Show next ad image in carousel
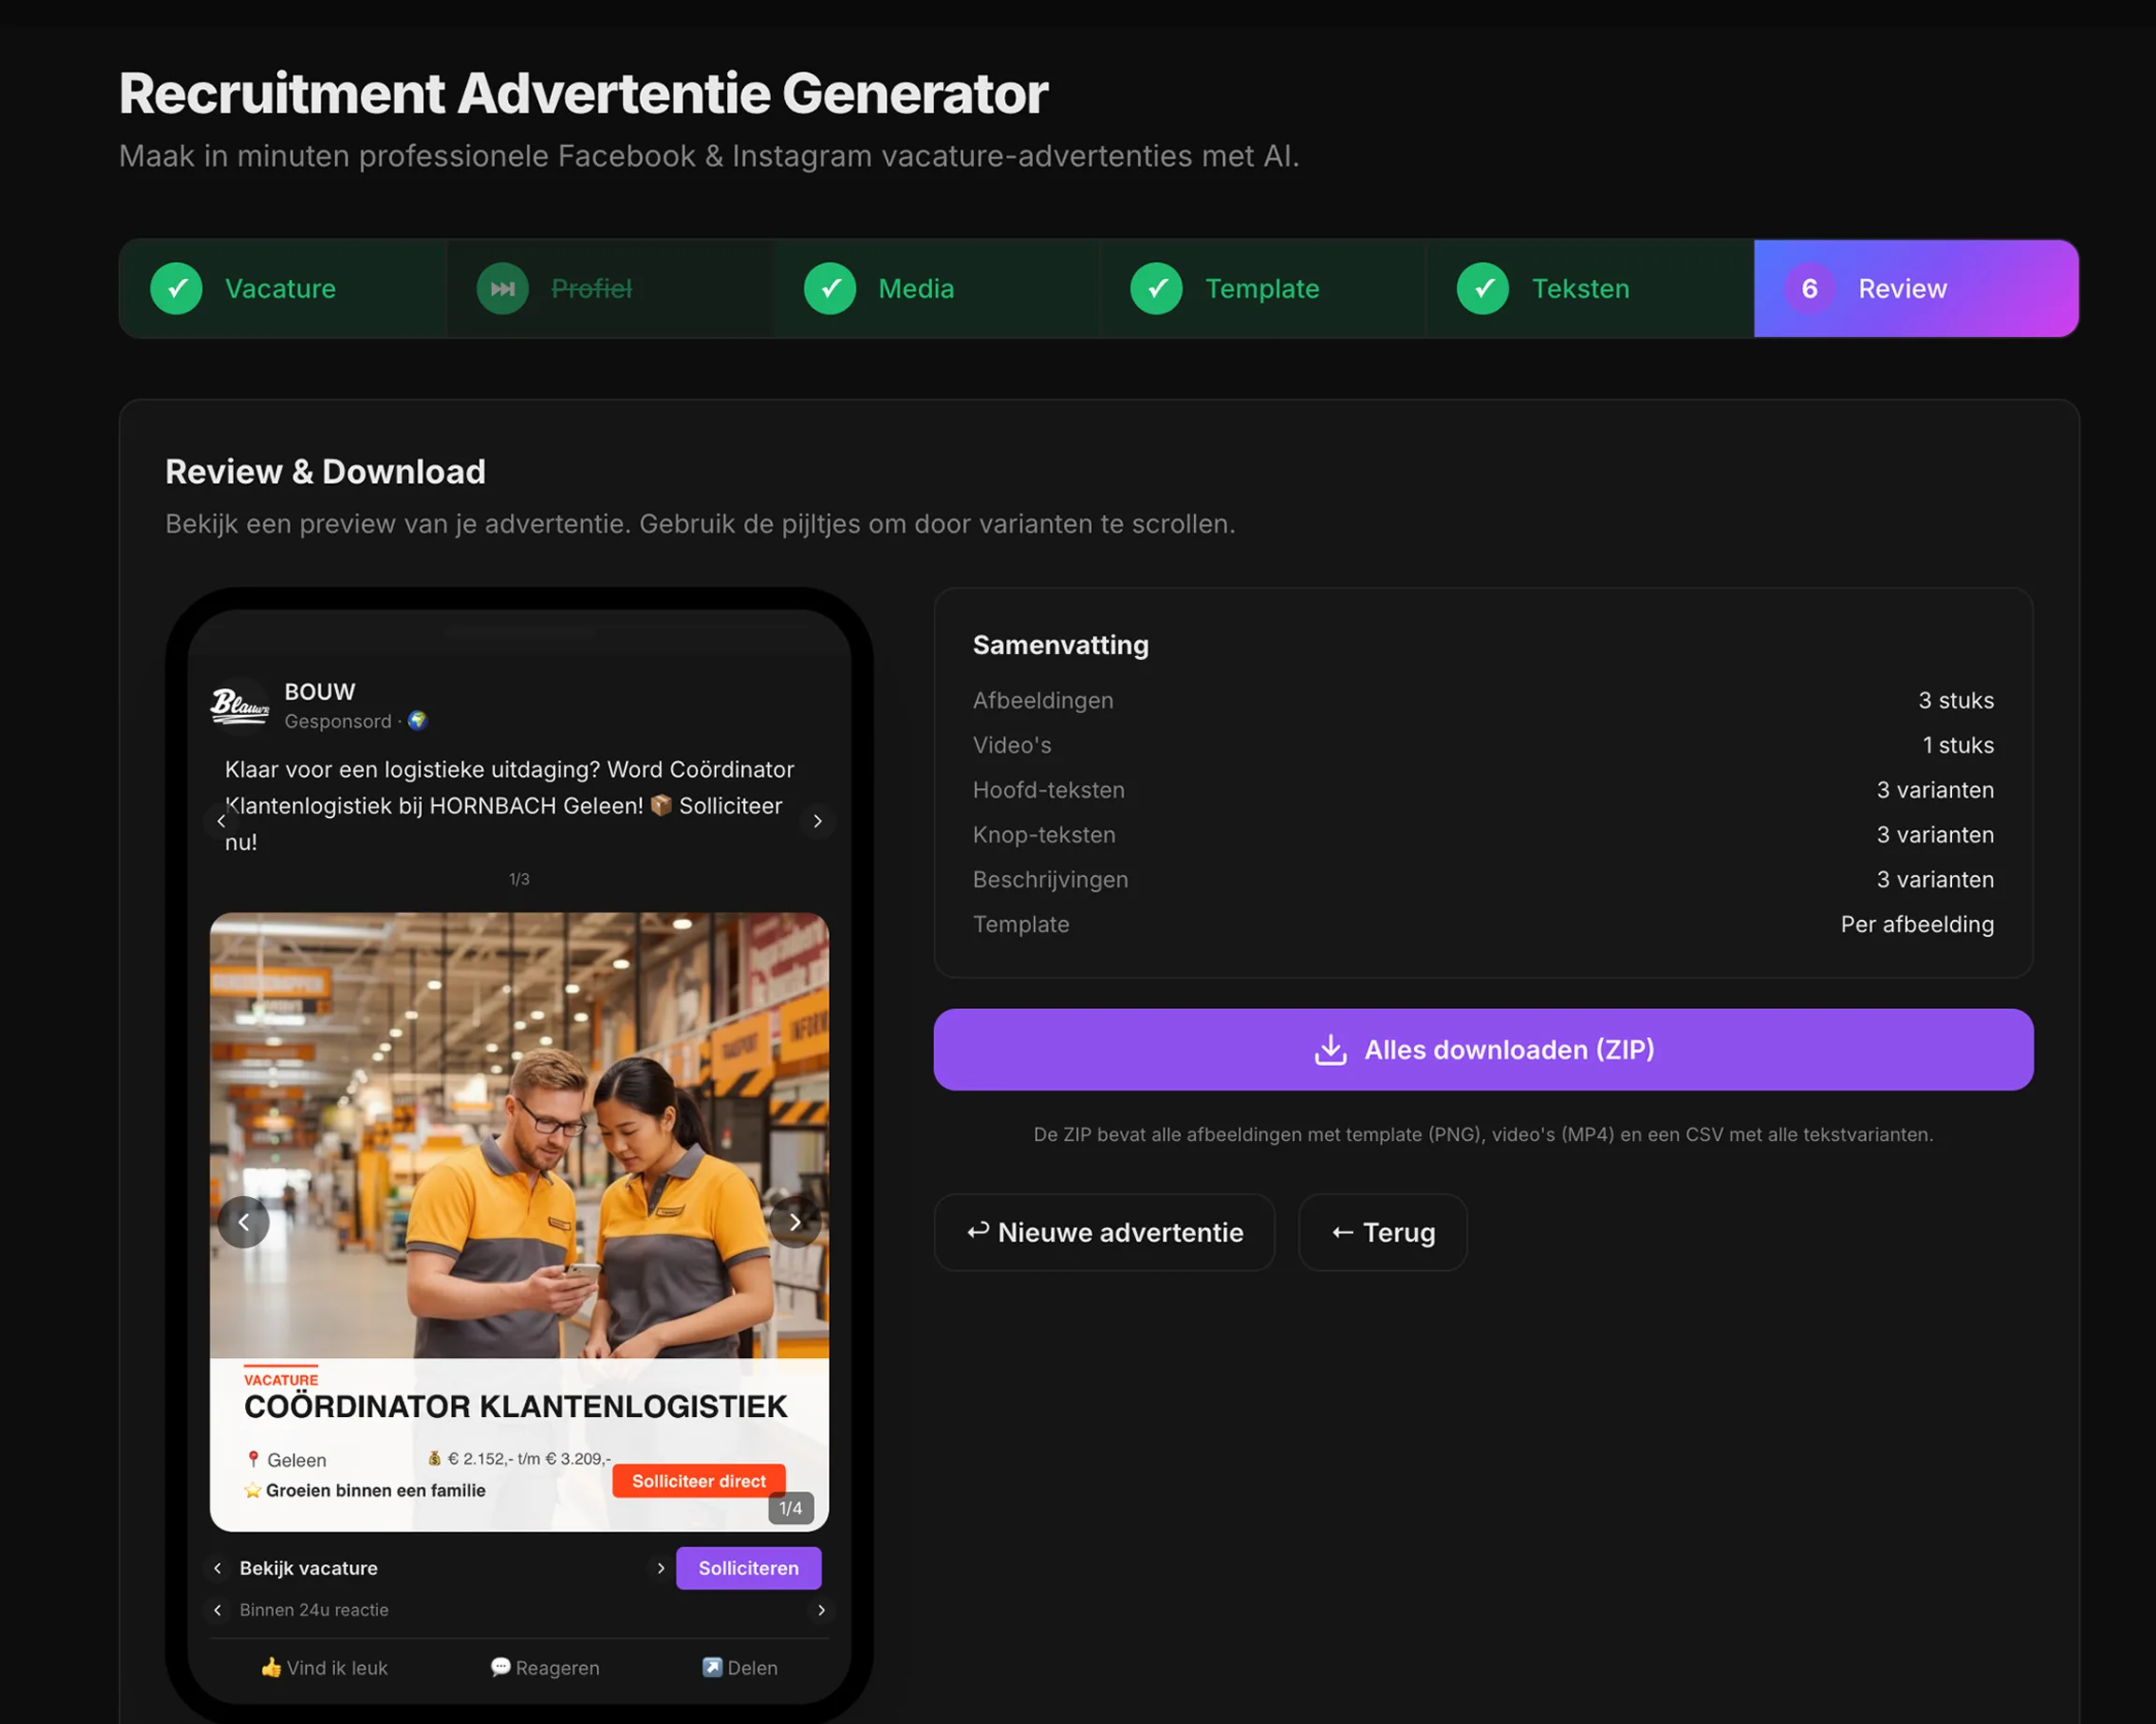Image resolution: width=2156 pixels, height=1724 pixels. pos(795,1222)
